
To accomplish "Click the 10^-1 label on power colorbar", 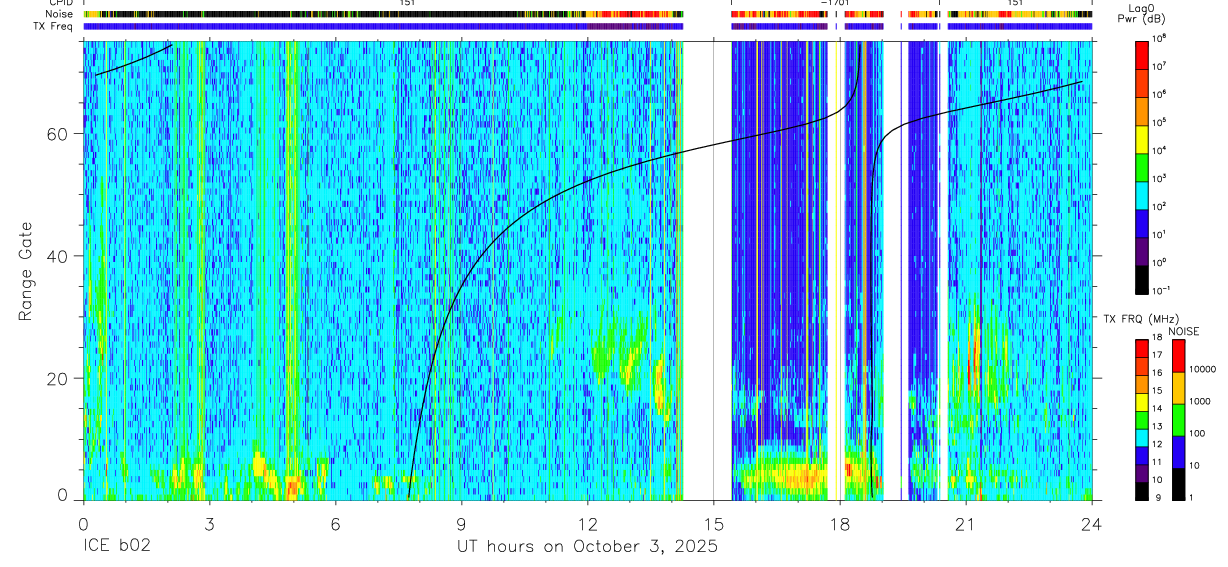I will [x=1162, y=290].
